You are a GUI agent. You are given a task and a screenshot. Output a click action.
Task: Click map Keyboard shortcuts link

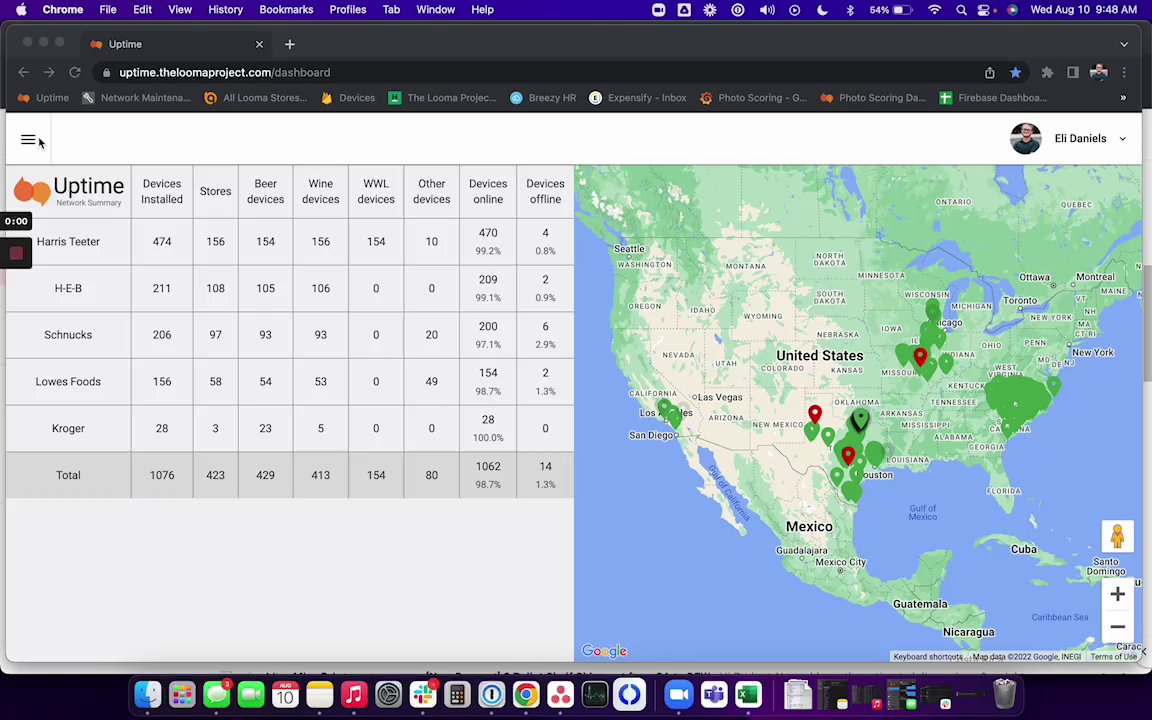point(927,657)
